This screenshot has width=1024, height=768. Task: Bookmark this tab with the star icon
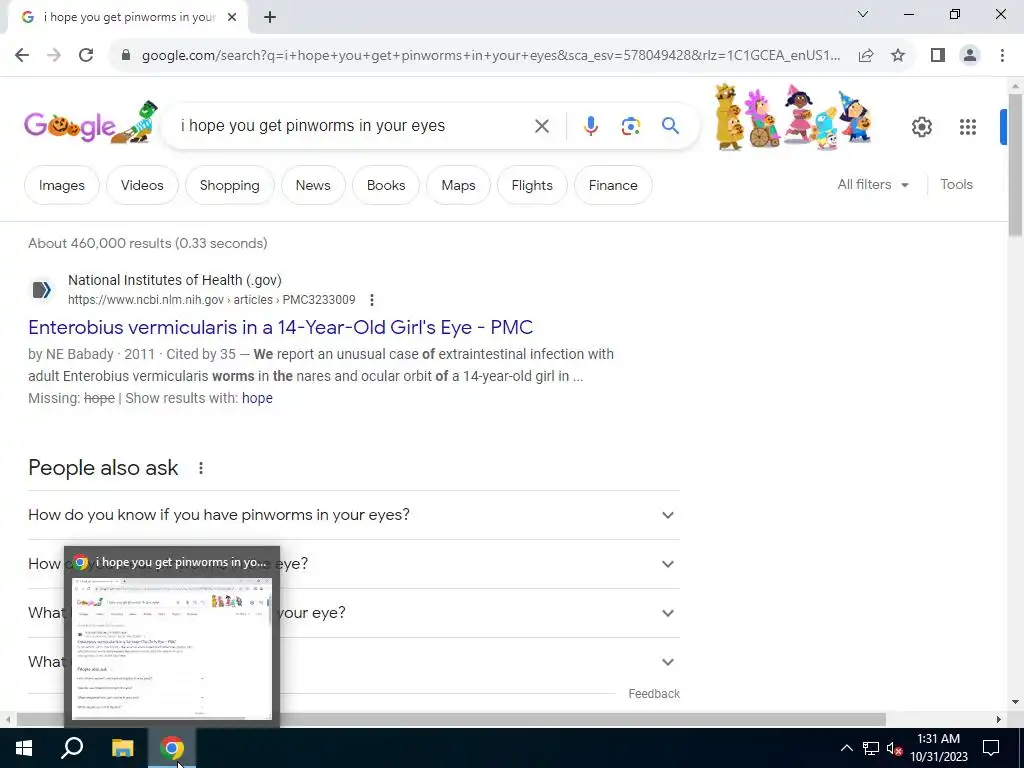coord(898,55)
